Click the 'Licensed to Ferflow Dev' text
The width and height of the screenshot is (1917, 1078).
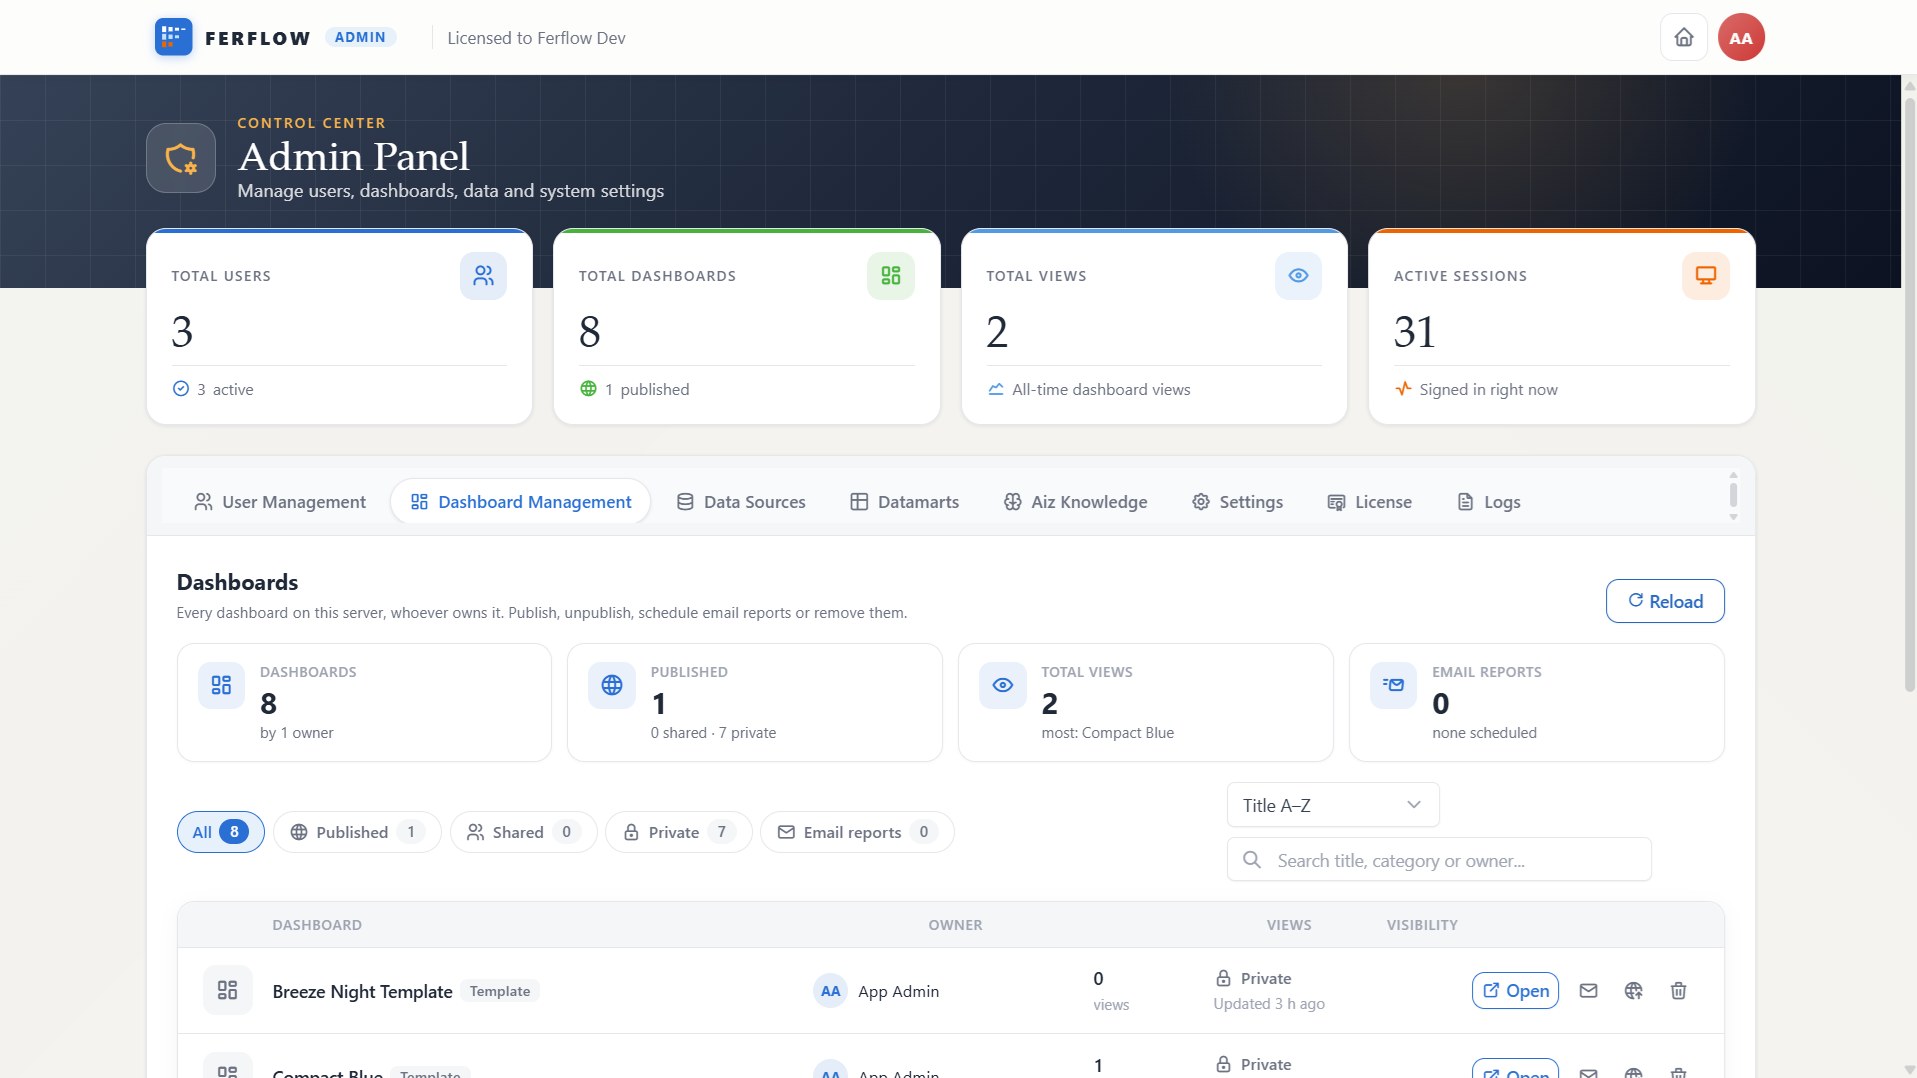click(x=536, y=38)
